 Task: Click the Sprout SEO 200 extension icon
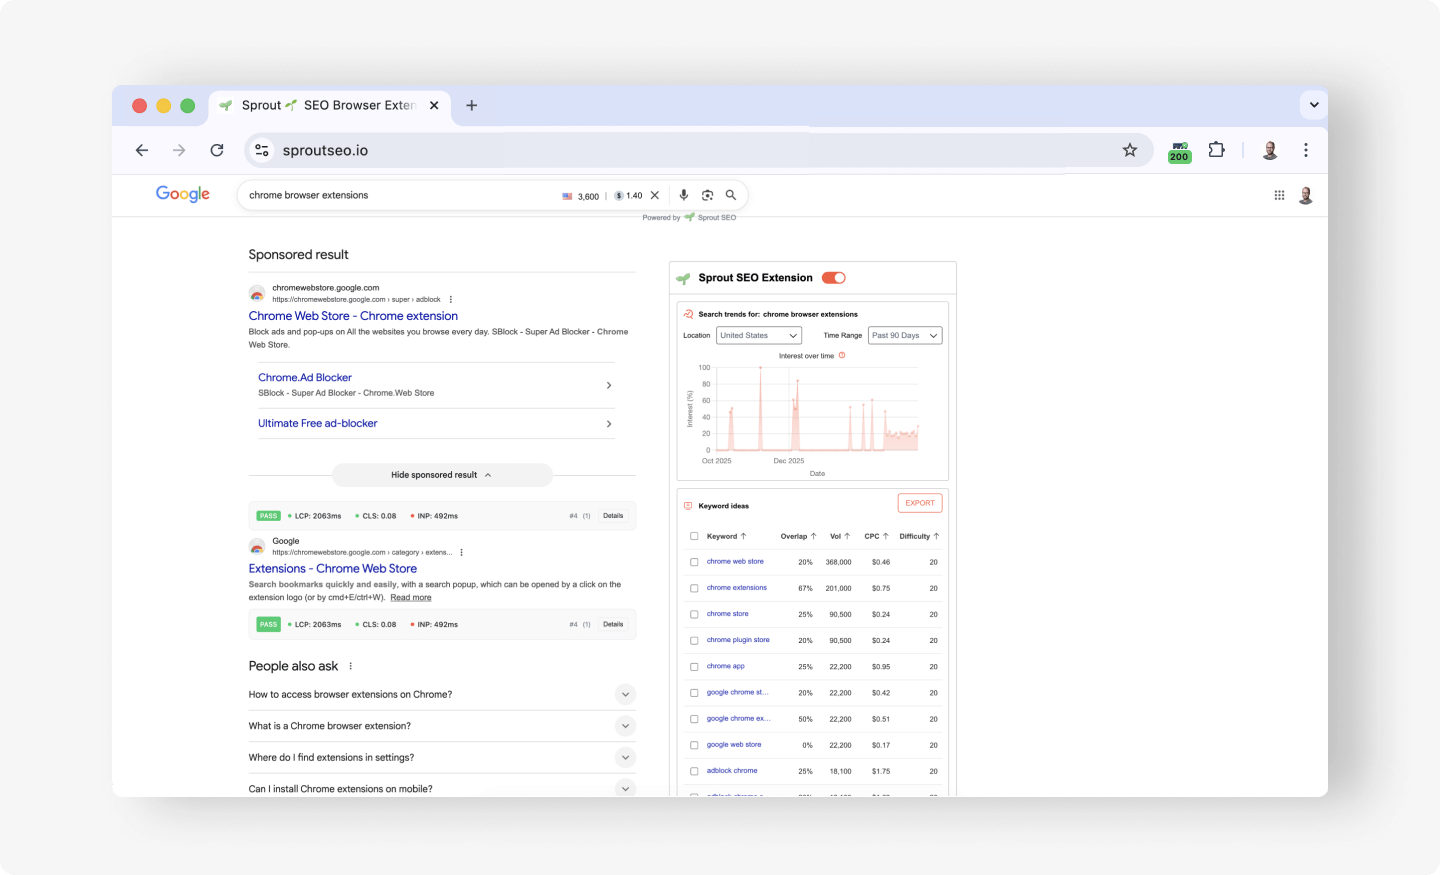coord(1179,151)
